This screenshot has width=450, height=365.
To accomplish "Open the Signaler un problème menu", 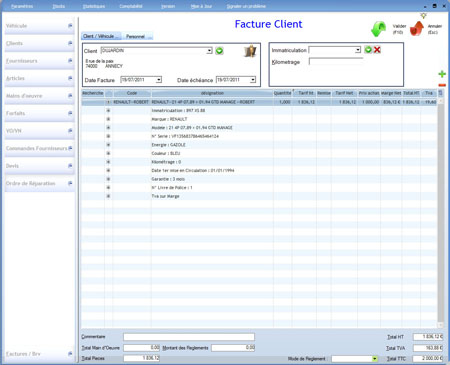I will click(x=246, y=6).
